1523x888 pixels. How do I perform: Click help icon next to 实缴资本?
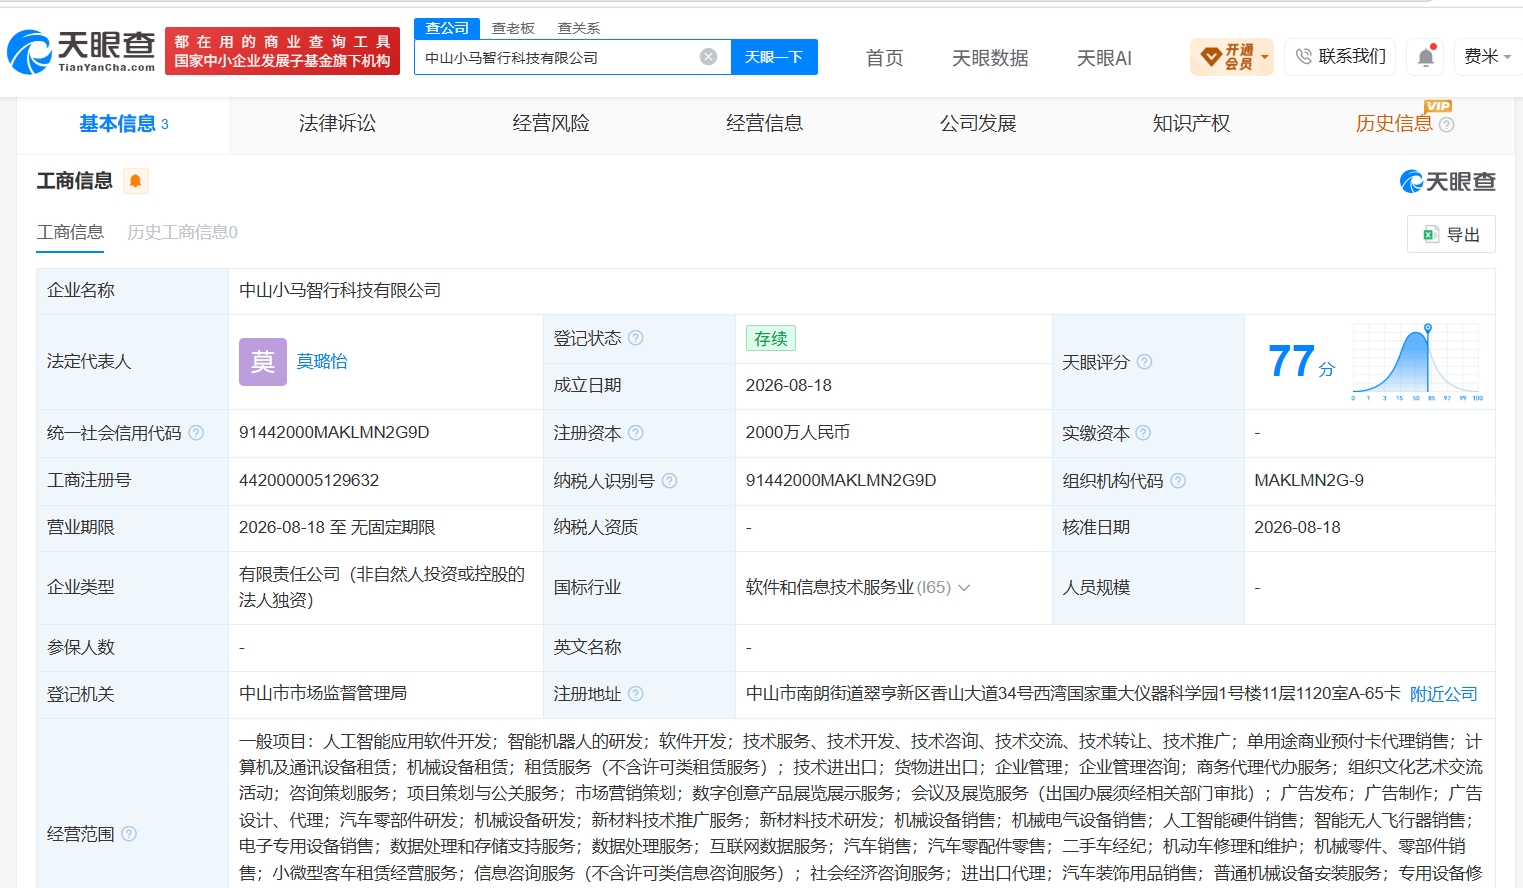click(1143, 433)
